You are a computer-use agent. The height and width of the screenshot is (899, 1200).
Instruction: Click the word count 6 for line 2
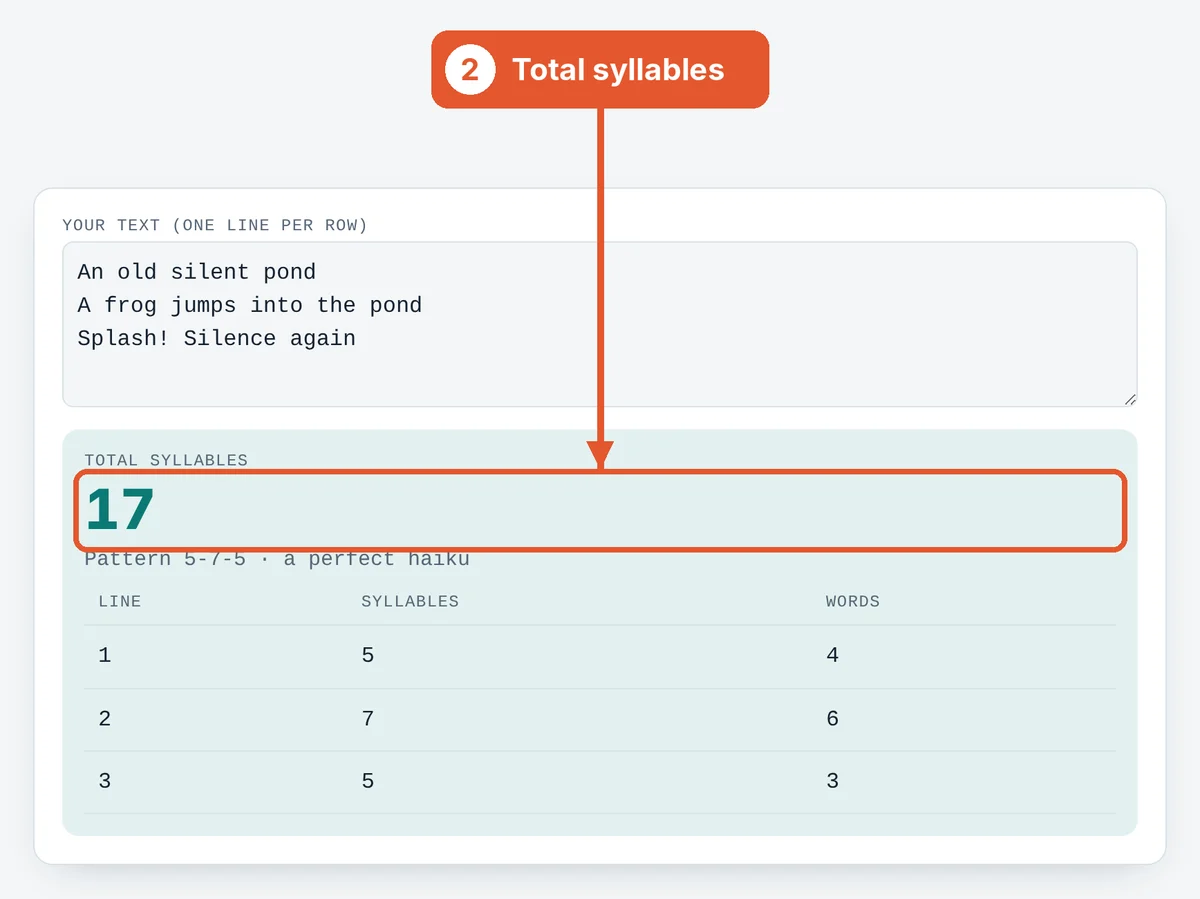pyautogui.click(x=833, y=719)
